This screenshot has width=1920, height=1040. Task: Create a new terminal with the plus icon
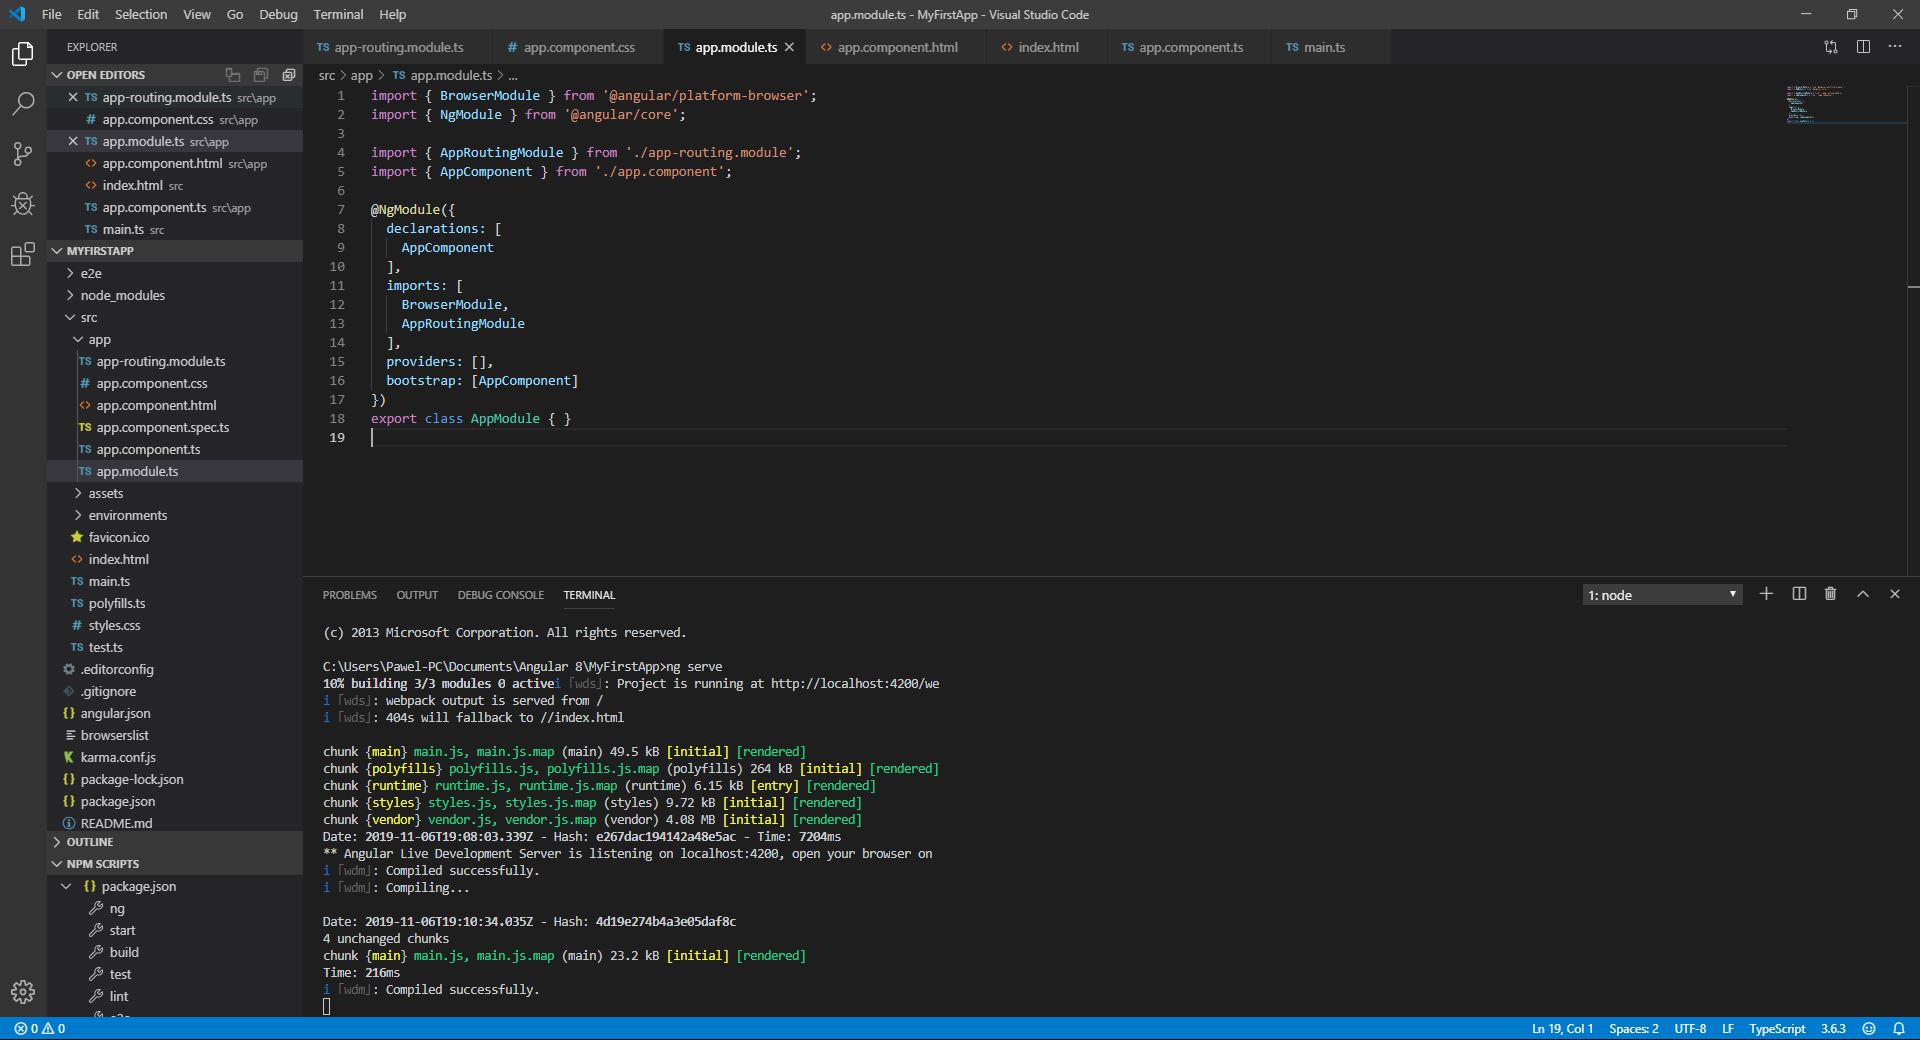tap(1767, 594)
